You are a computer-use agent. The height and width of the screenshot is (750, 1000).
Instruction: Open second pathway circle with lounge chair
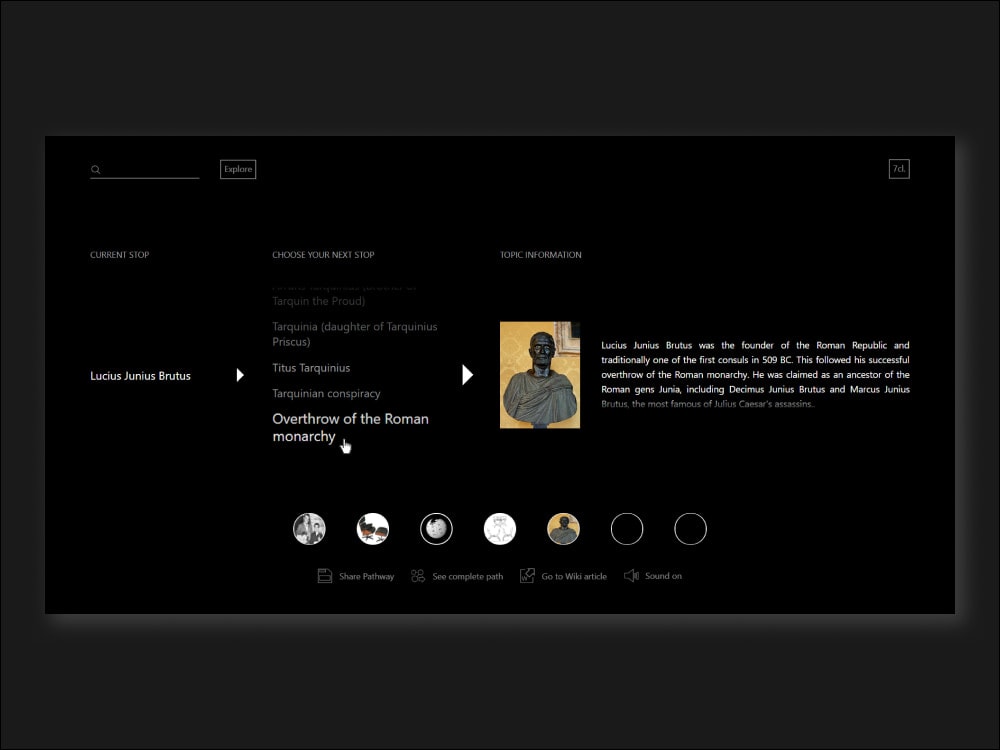click(x=373, y=529)
